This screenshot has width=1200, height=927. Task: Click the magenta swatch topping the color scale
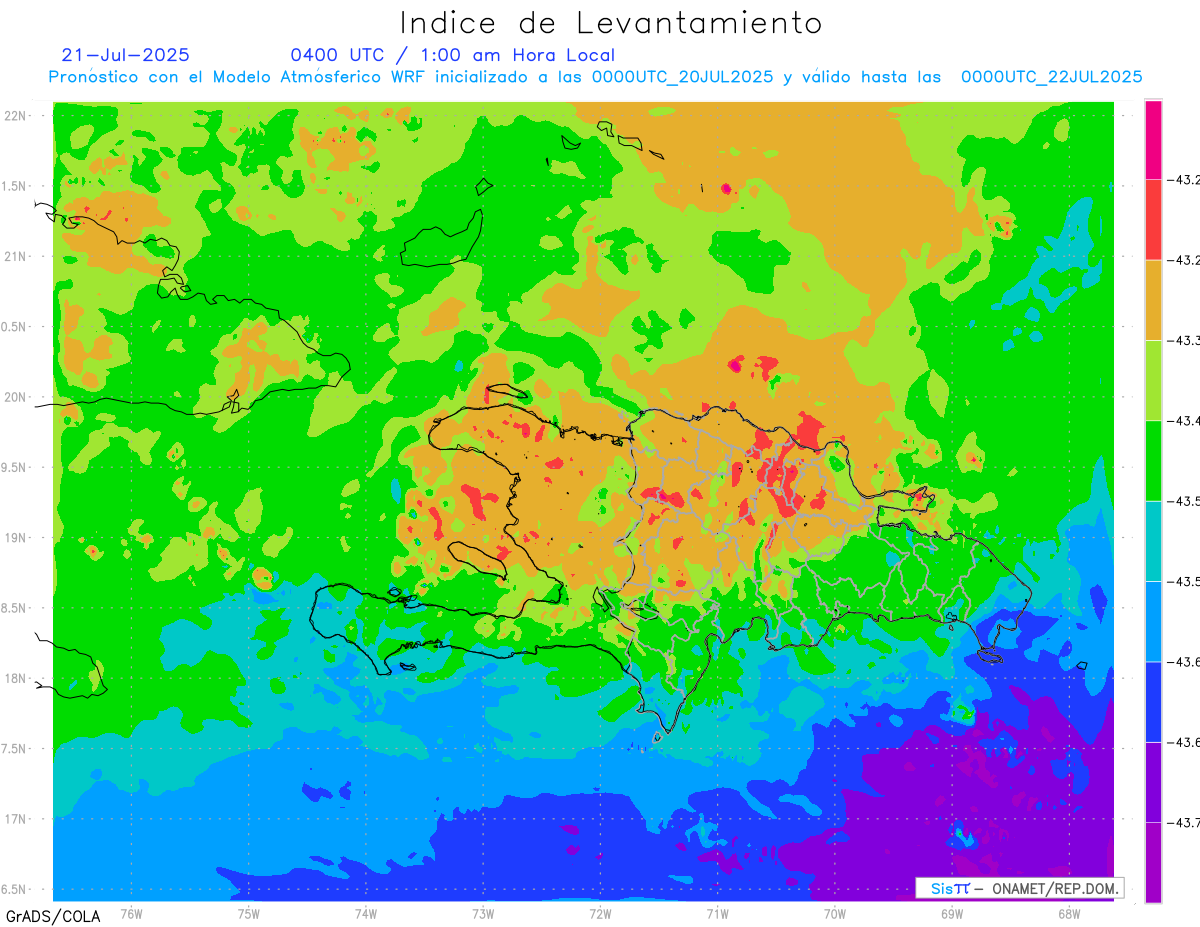(1153, 140)
